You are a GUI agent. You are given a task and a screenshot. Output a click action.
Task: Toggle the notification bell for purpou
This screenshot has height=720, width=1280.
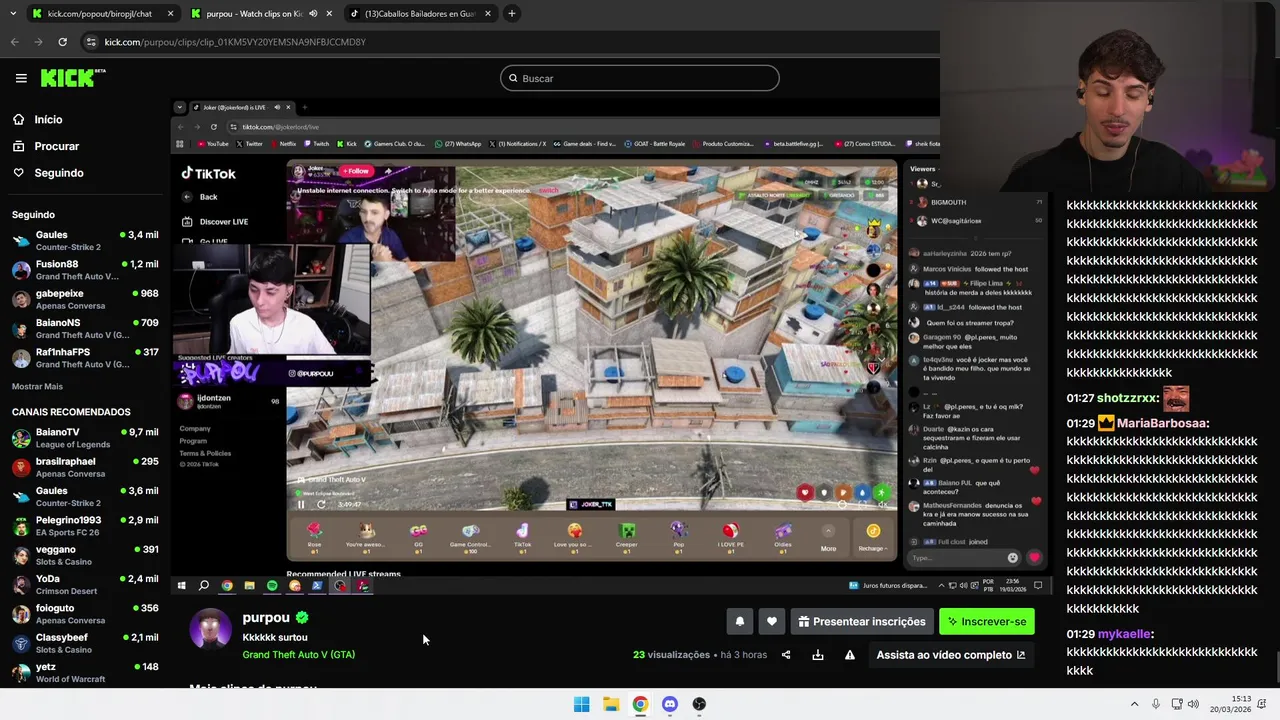[x=740, y=621]
